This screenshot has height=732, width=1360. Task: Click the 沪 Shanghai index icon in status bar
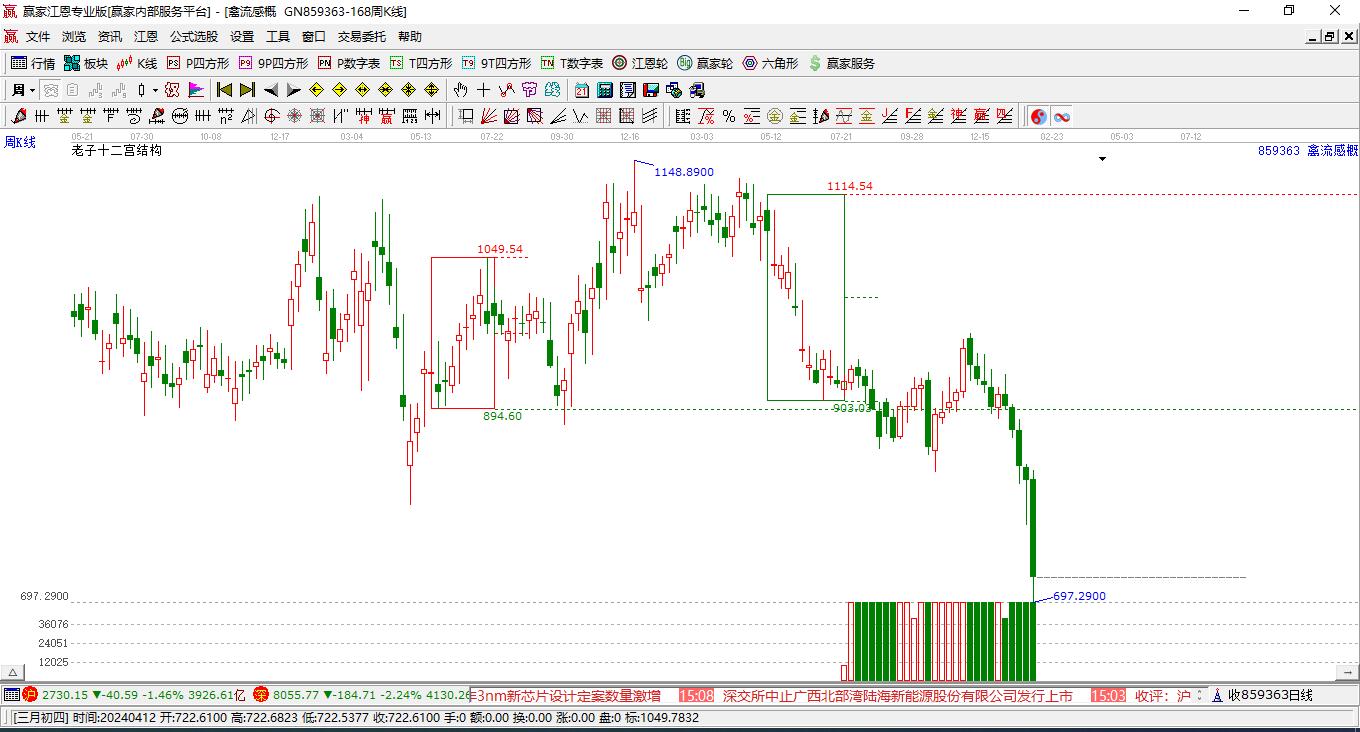click(x=30, y=694)
